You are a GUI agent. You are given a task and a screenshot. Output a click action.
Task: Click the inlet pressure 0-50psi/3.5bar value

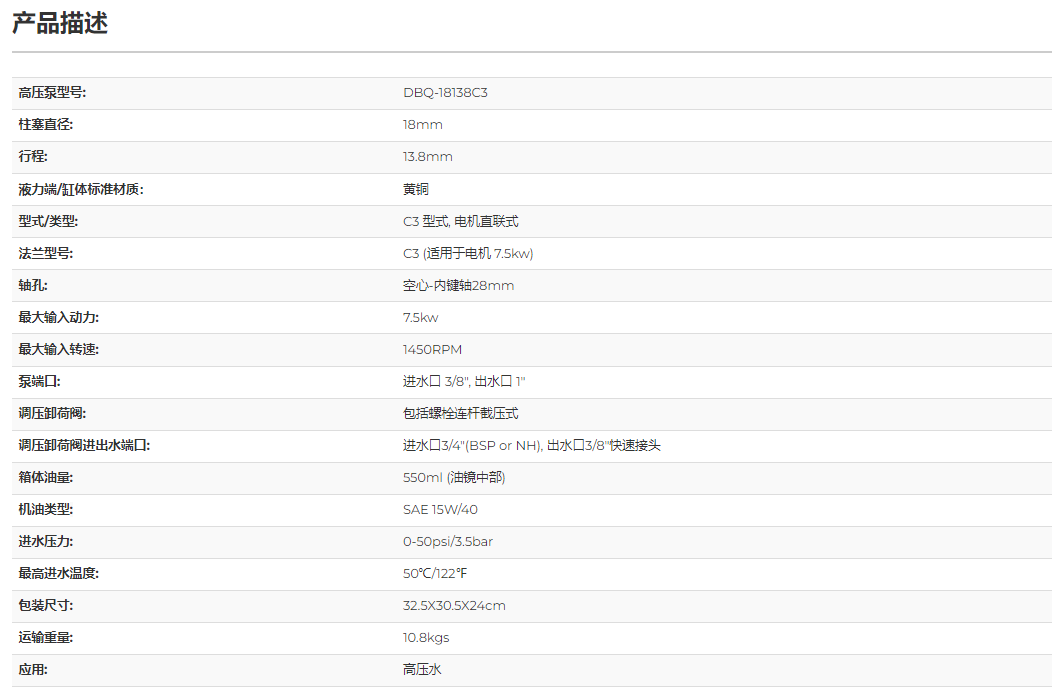coord(447,541)
